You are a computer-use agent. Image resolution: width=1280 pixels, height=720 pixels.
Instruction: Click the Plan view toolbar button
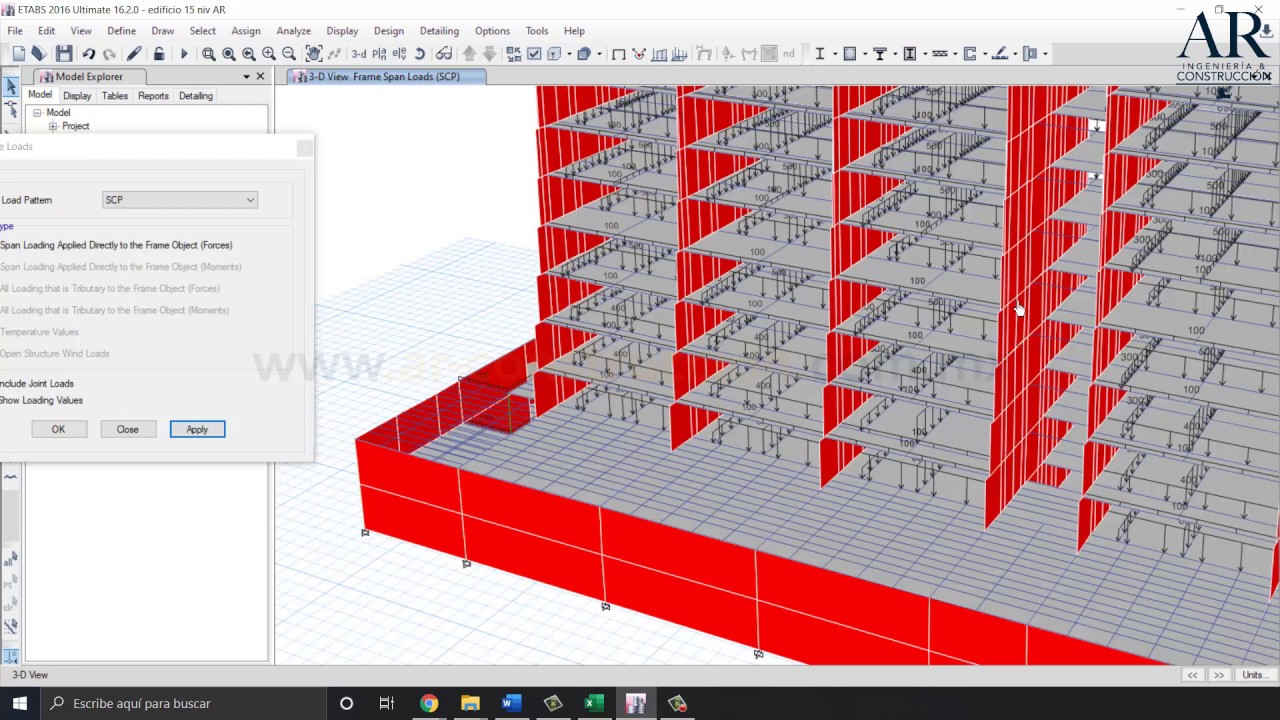pyautogui.click(x=379, y=54)
